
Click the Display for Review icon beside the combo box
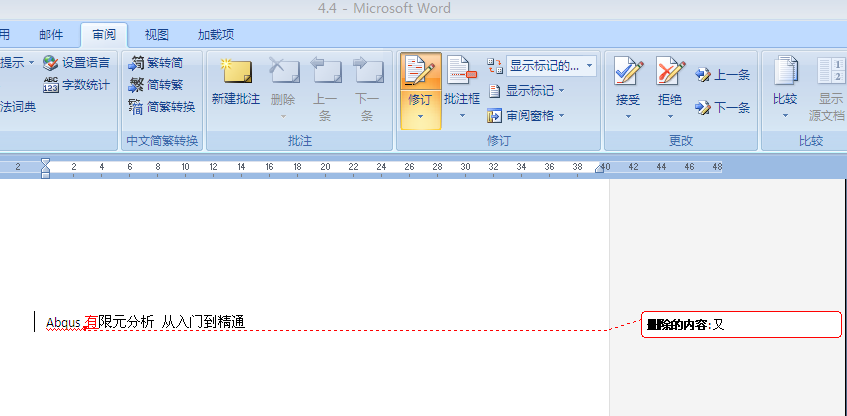tap(494, 66)
